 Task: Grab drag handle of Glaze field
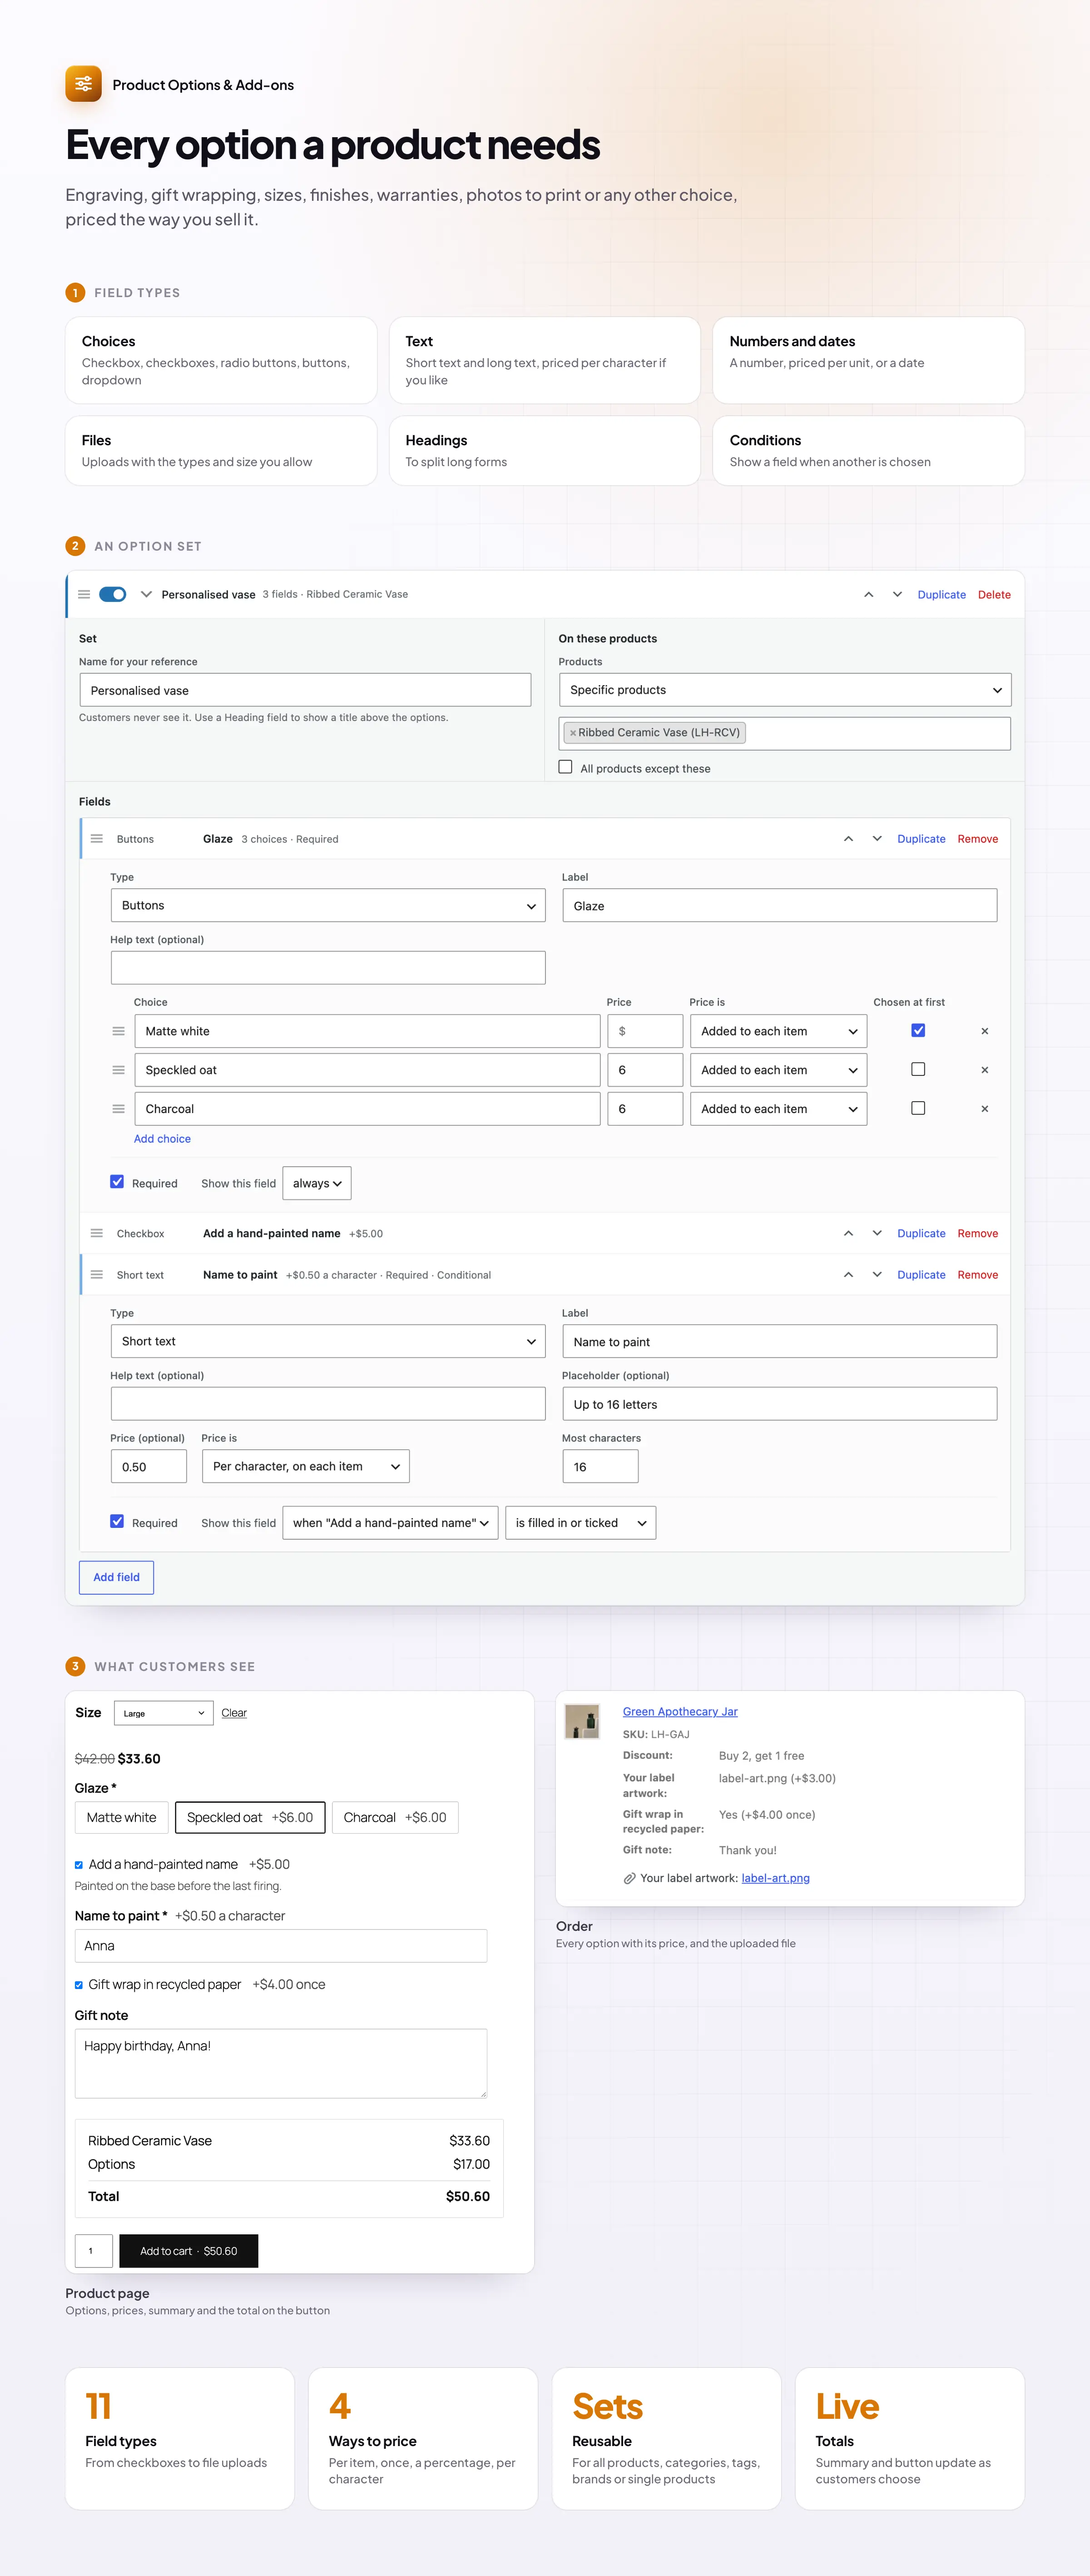tap(97, 839)
